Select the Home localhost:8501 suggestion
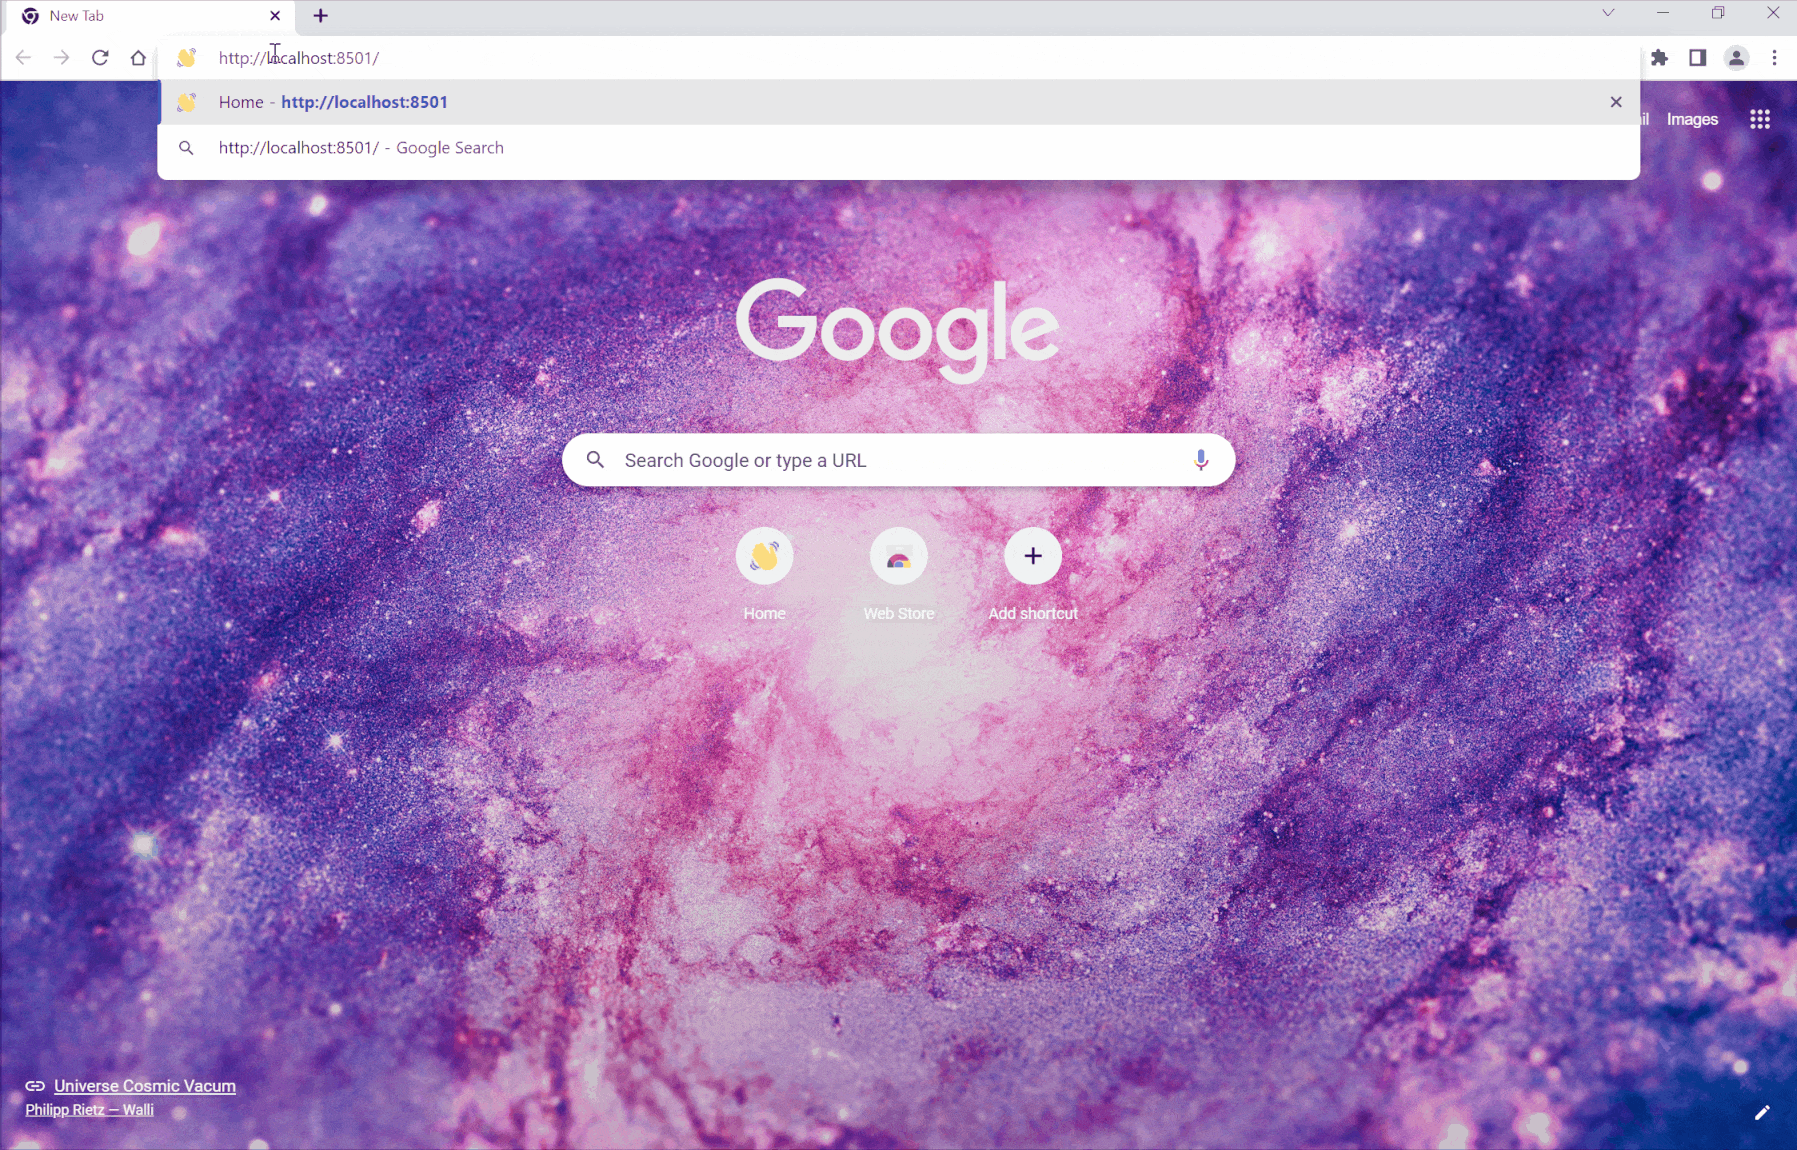The height and width of the screenshot is (1150, 1797). click(364, 102)
